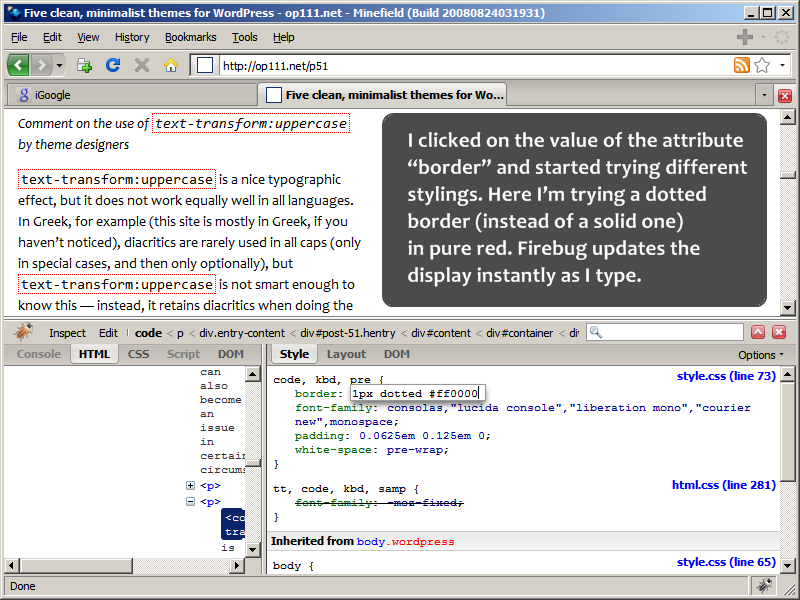Click Style panel scrollbar up arrow
Screen dimensions: 800x600
point(788,375)
